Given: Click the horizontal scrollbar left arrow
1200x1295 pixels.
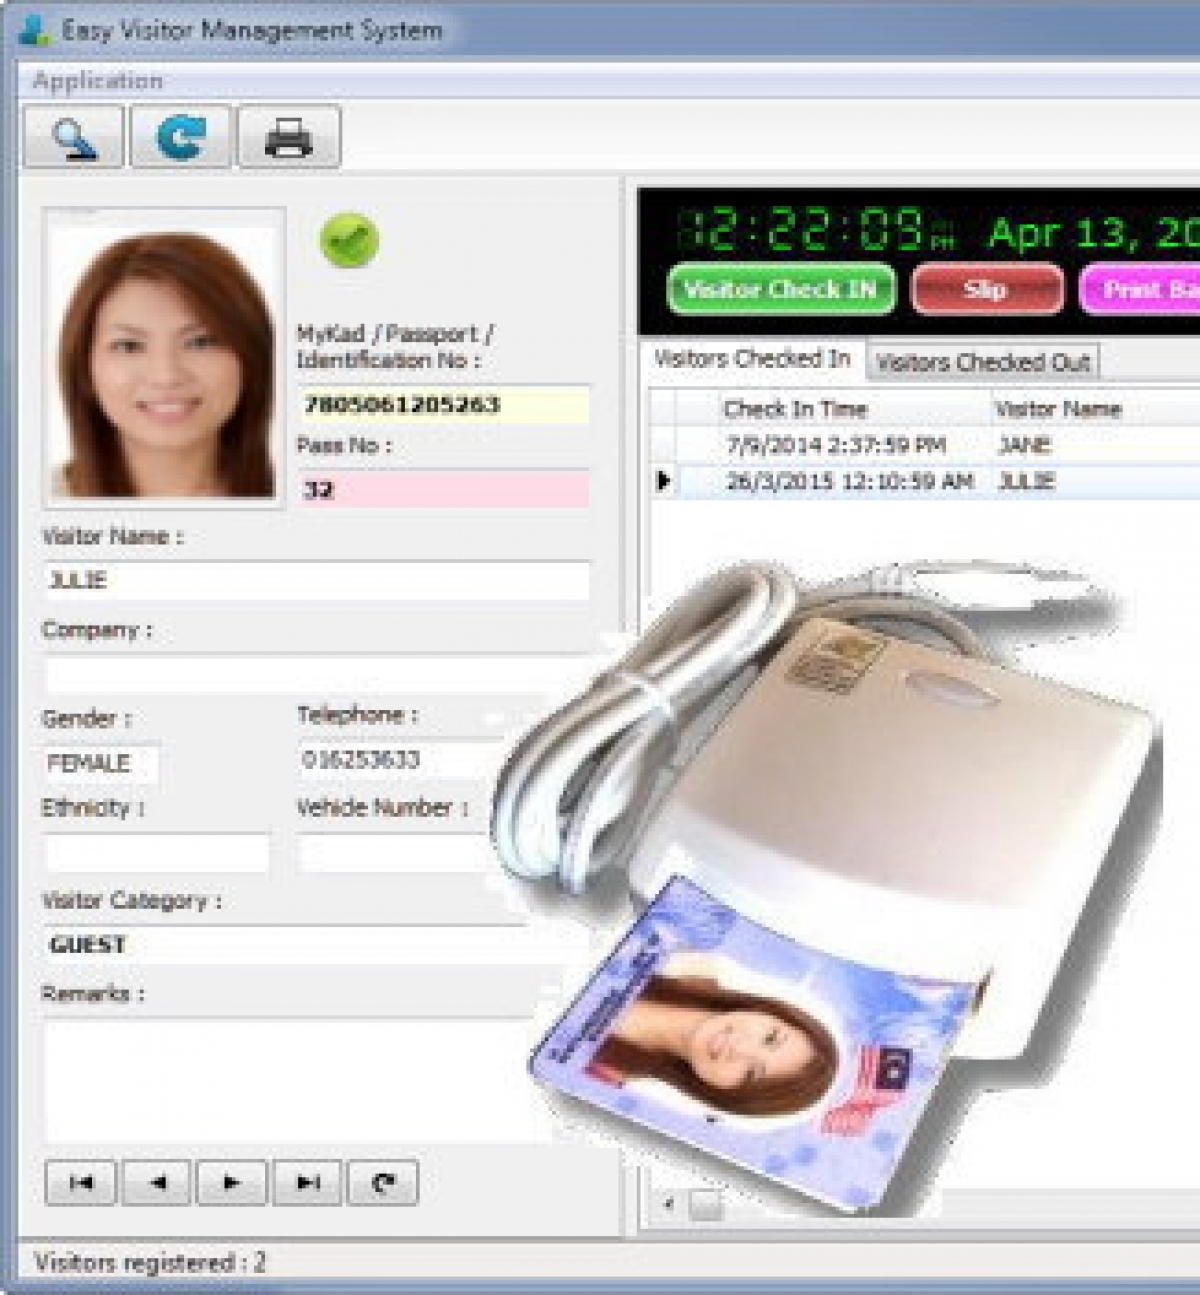Looking at the screenshot, I should point(668,1203).
